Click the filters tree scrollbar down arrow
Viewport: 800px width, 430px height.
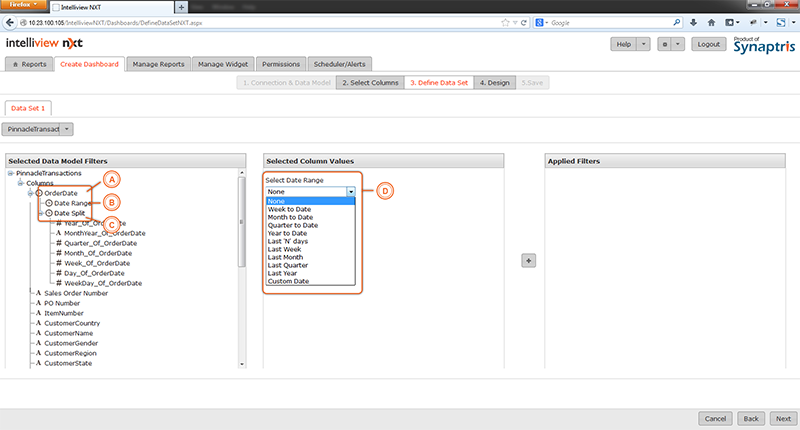coord(242,364)
